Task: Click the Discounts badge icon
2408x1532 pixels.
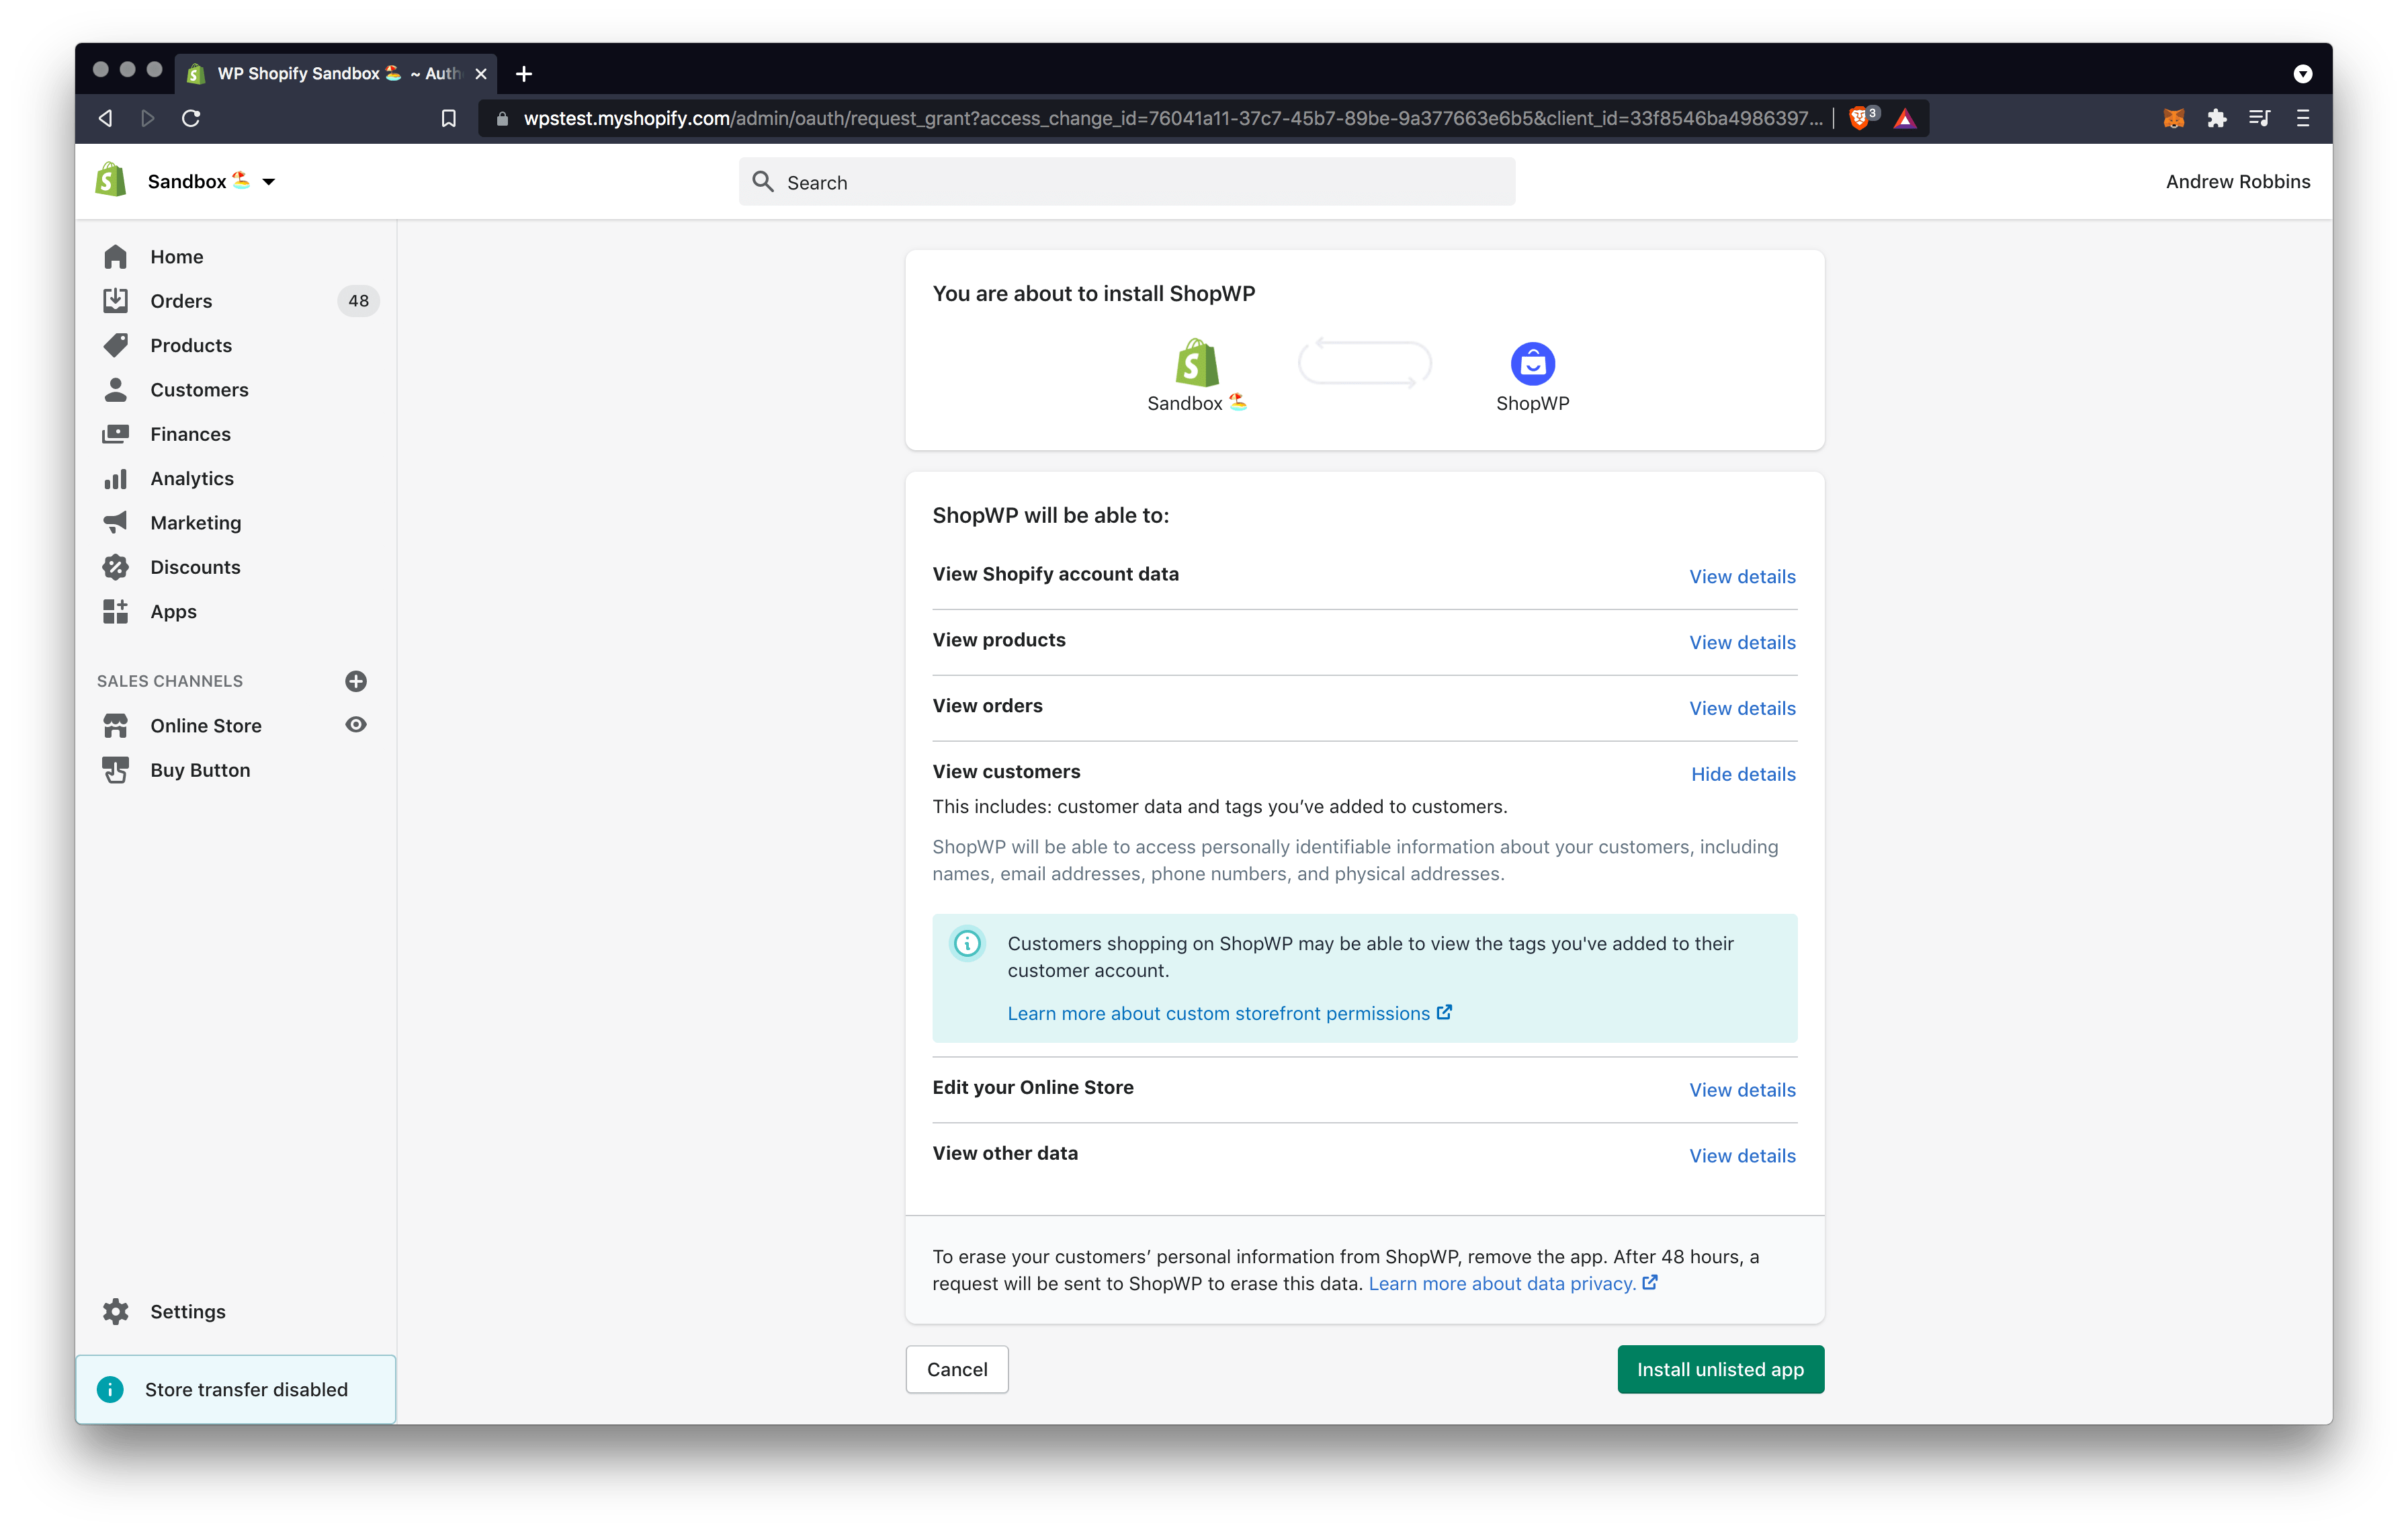Action: 116,567
